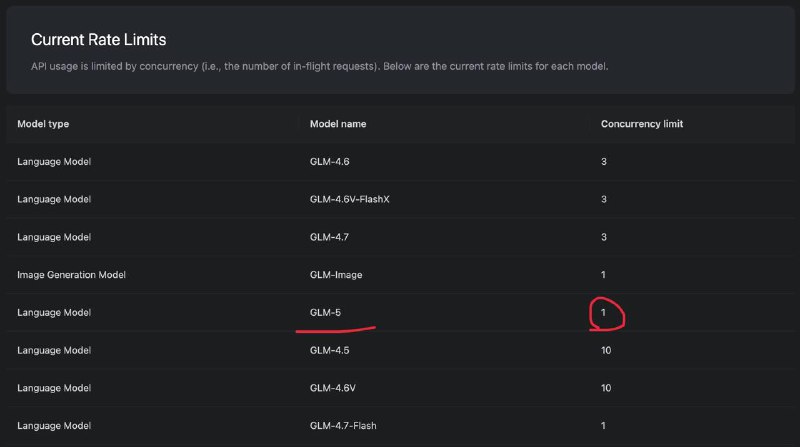Click the concurrency limit value for GLM-4.5

coord(606,350)
